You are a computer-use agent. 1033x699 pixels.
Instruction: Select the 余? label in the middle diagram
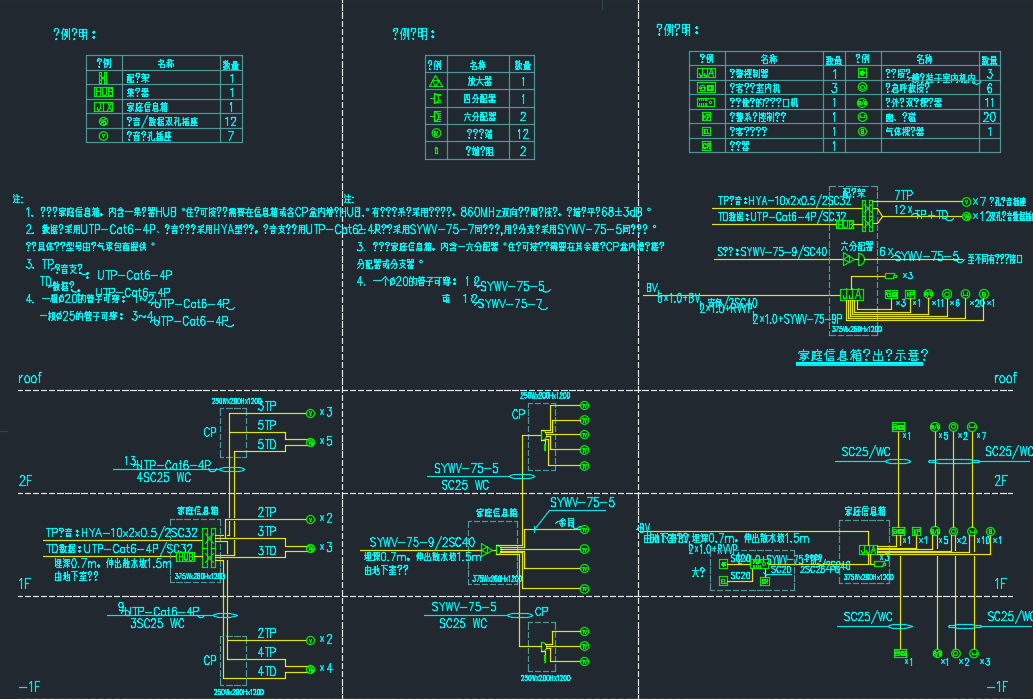pyautogui.click(x=566, y=523)
